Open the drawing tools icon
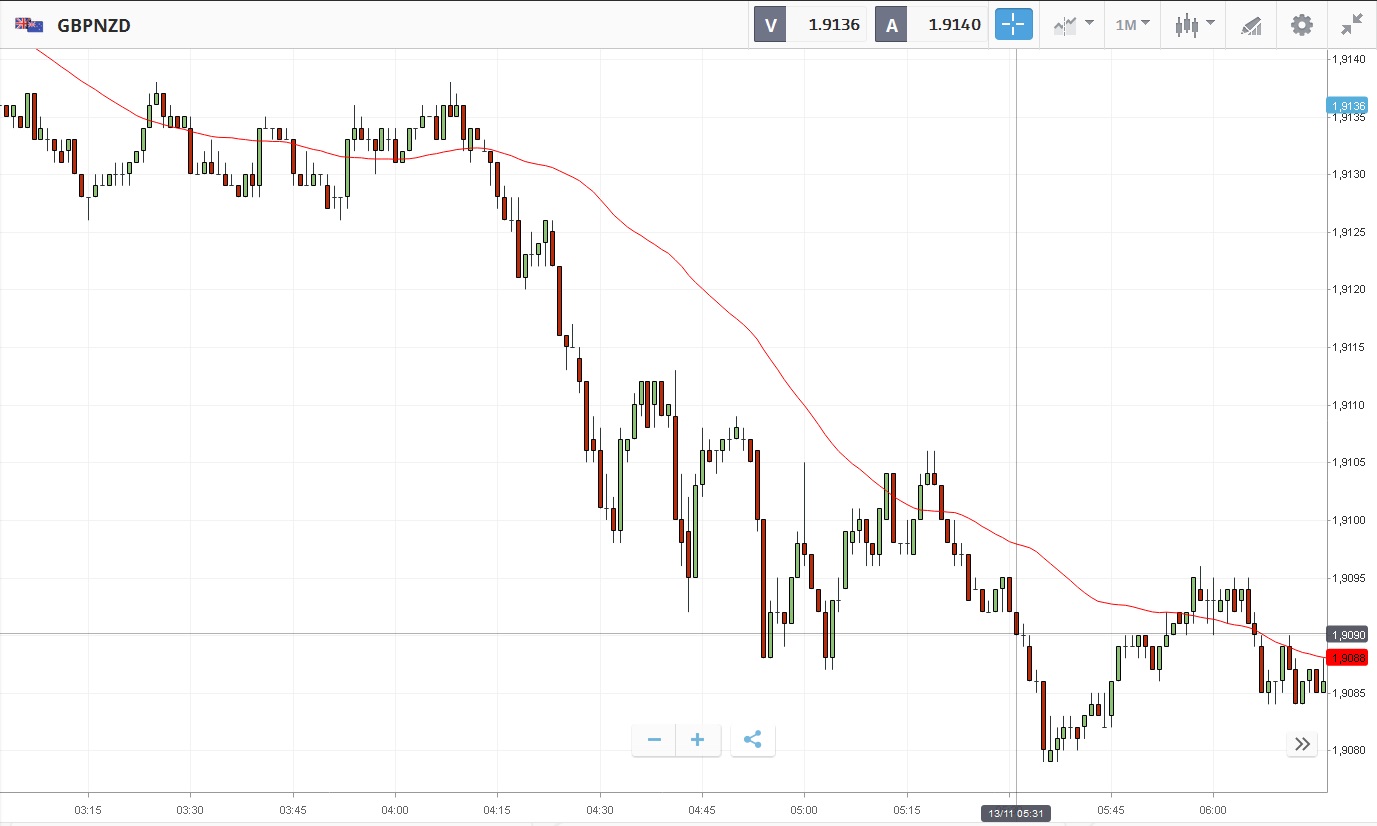1377x826 pixels. pos(1251,25)
